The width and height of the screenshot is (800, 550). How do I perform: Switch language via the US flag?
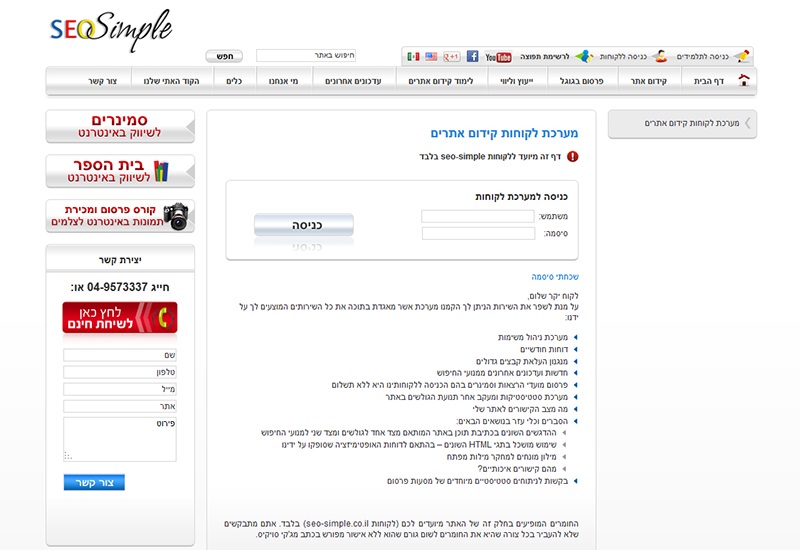point(431,57)
